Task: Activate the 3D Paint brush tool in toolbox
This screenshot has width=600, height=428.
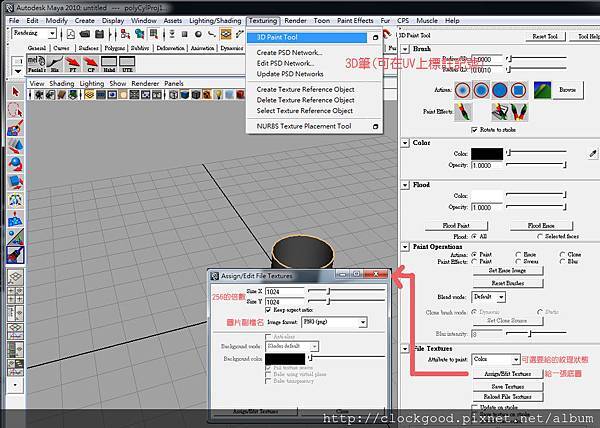Action: (15, 255)
